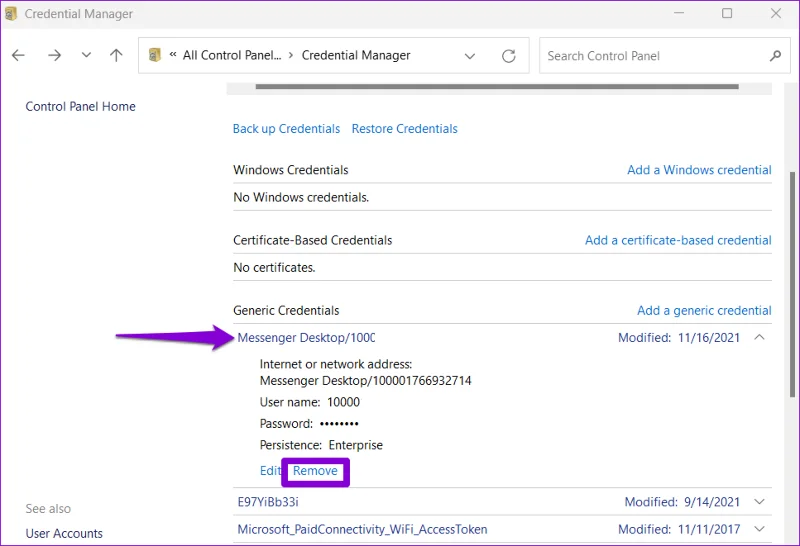Viewport: 800px width, 546px height.
Task: Click the Persistence: Enterprise text
Action: 321,445
